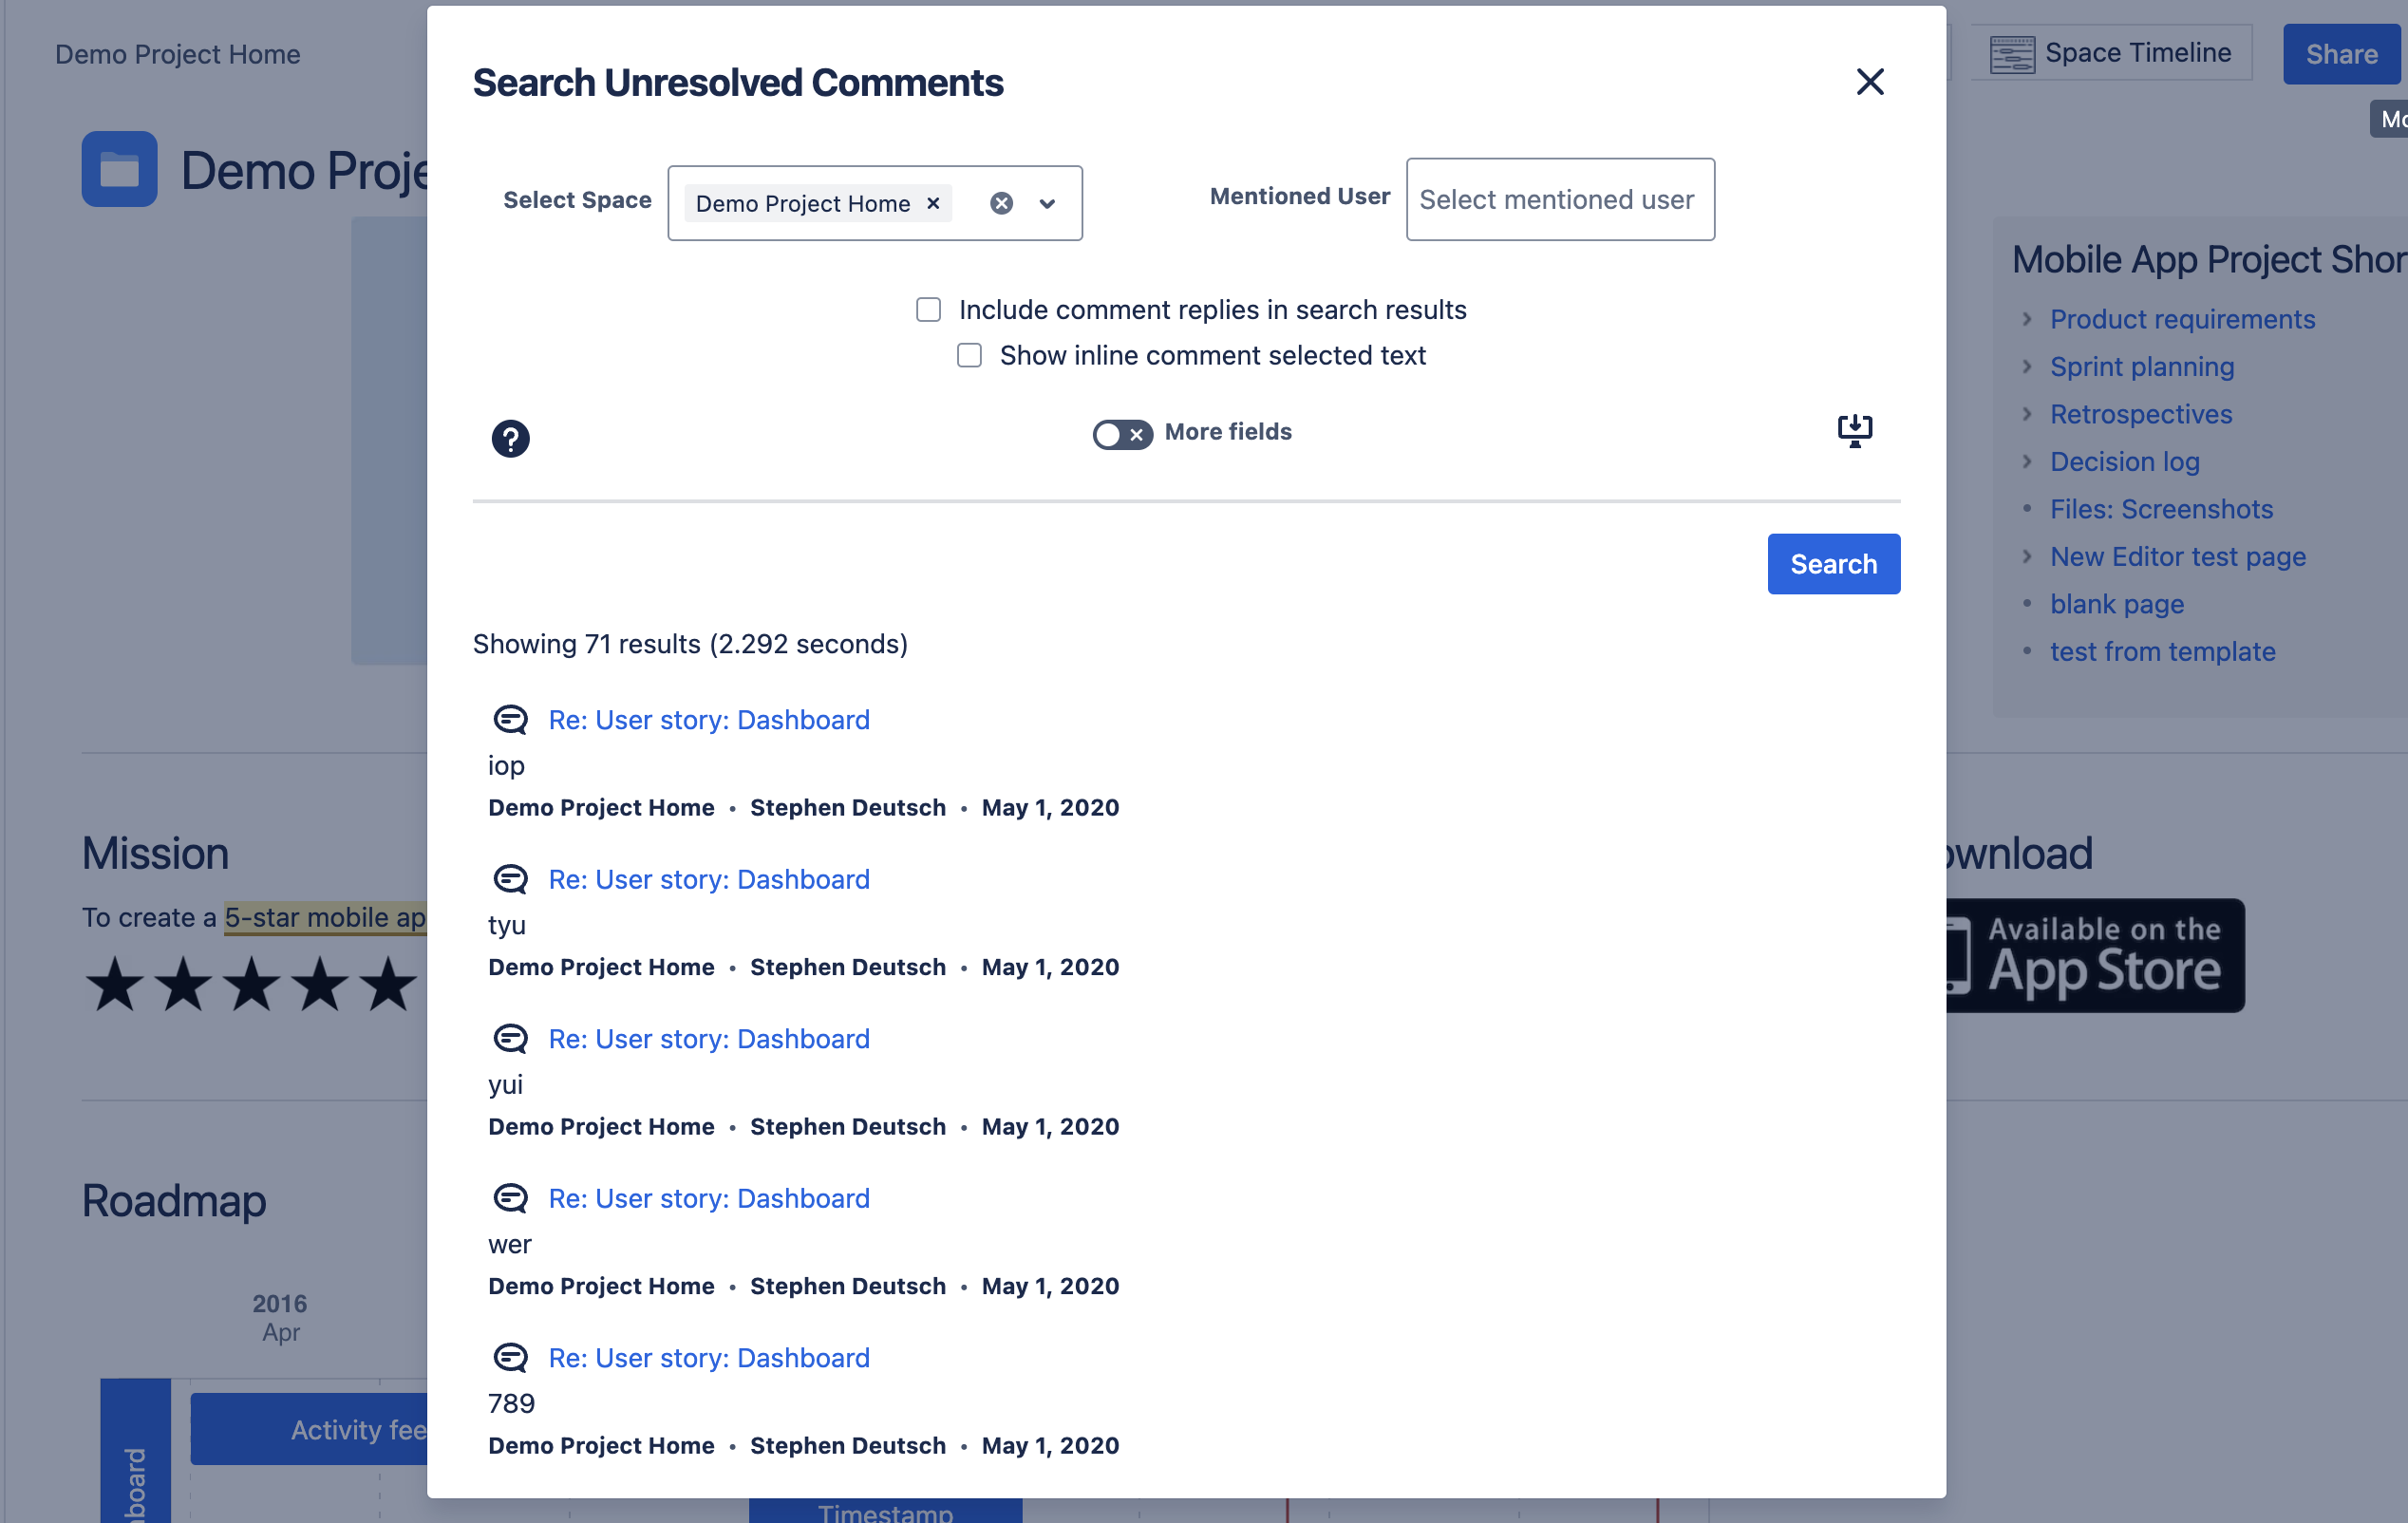Enable Include comment replies in search results
2408x1523 pixels.
pyautogui.click(x=928, y=310)
